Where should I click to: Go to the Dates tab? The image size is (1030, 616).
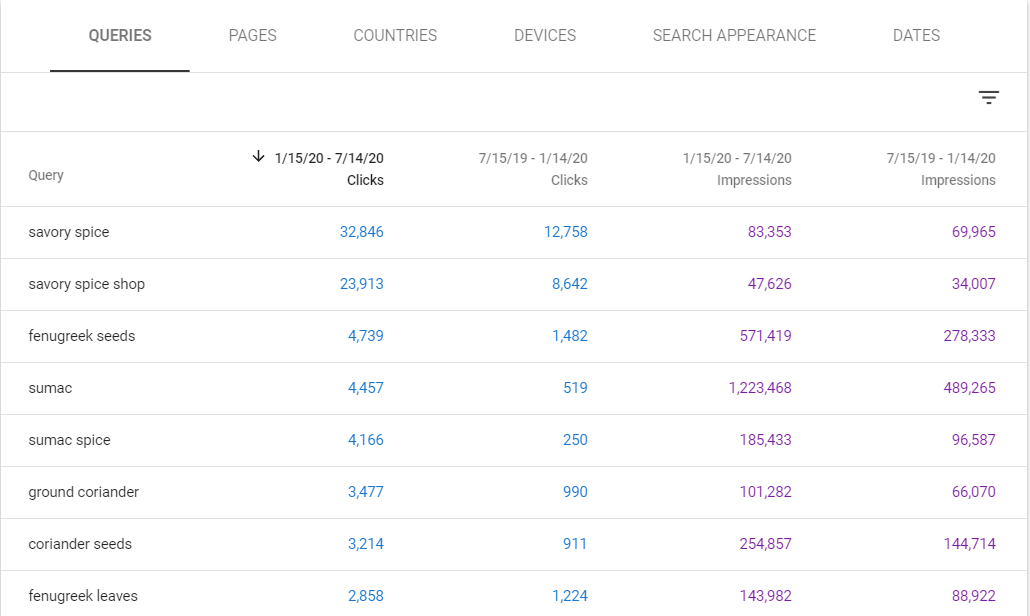click(916, 36)
